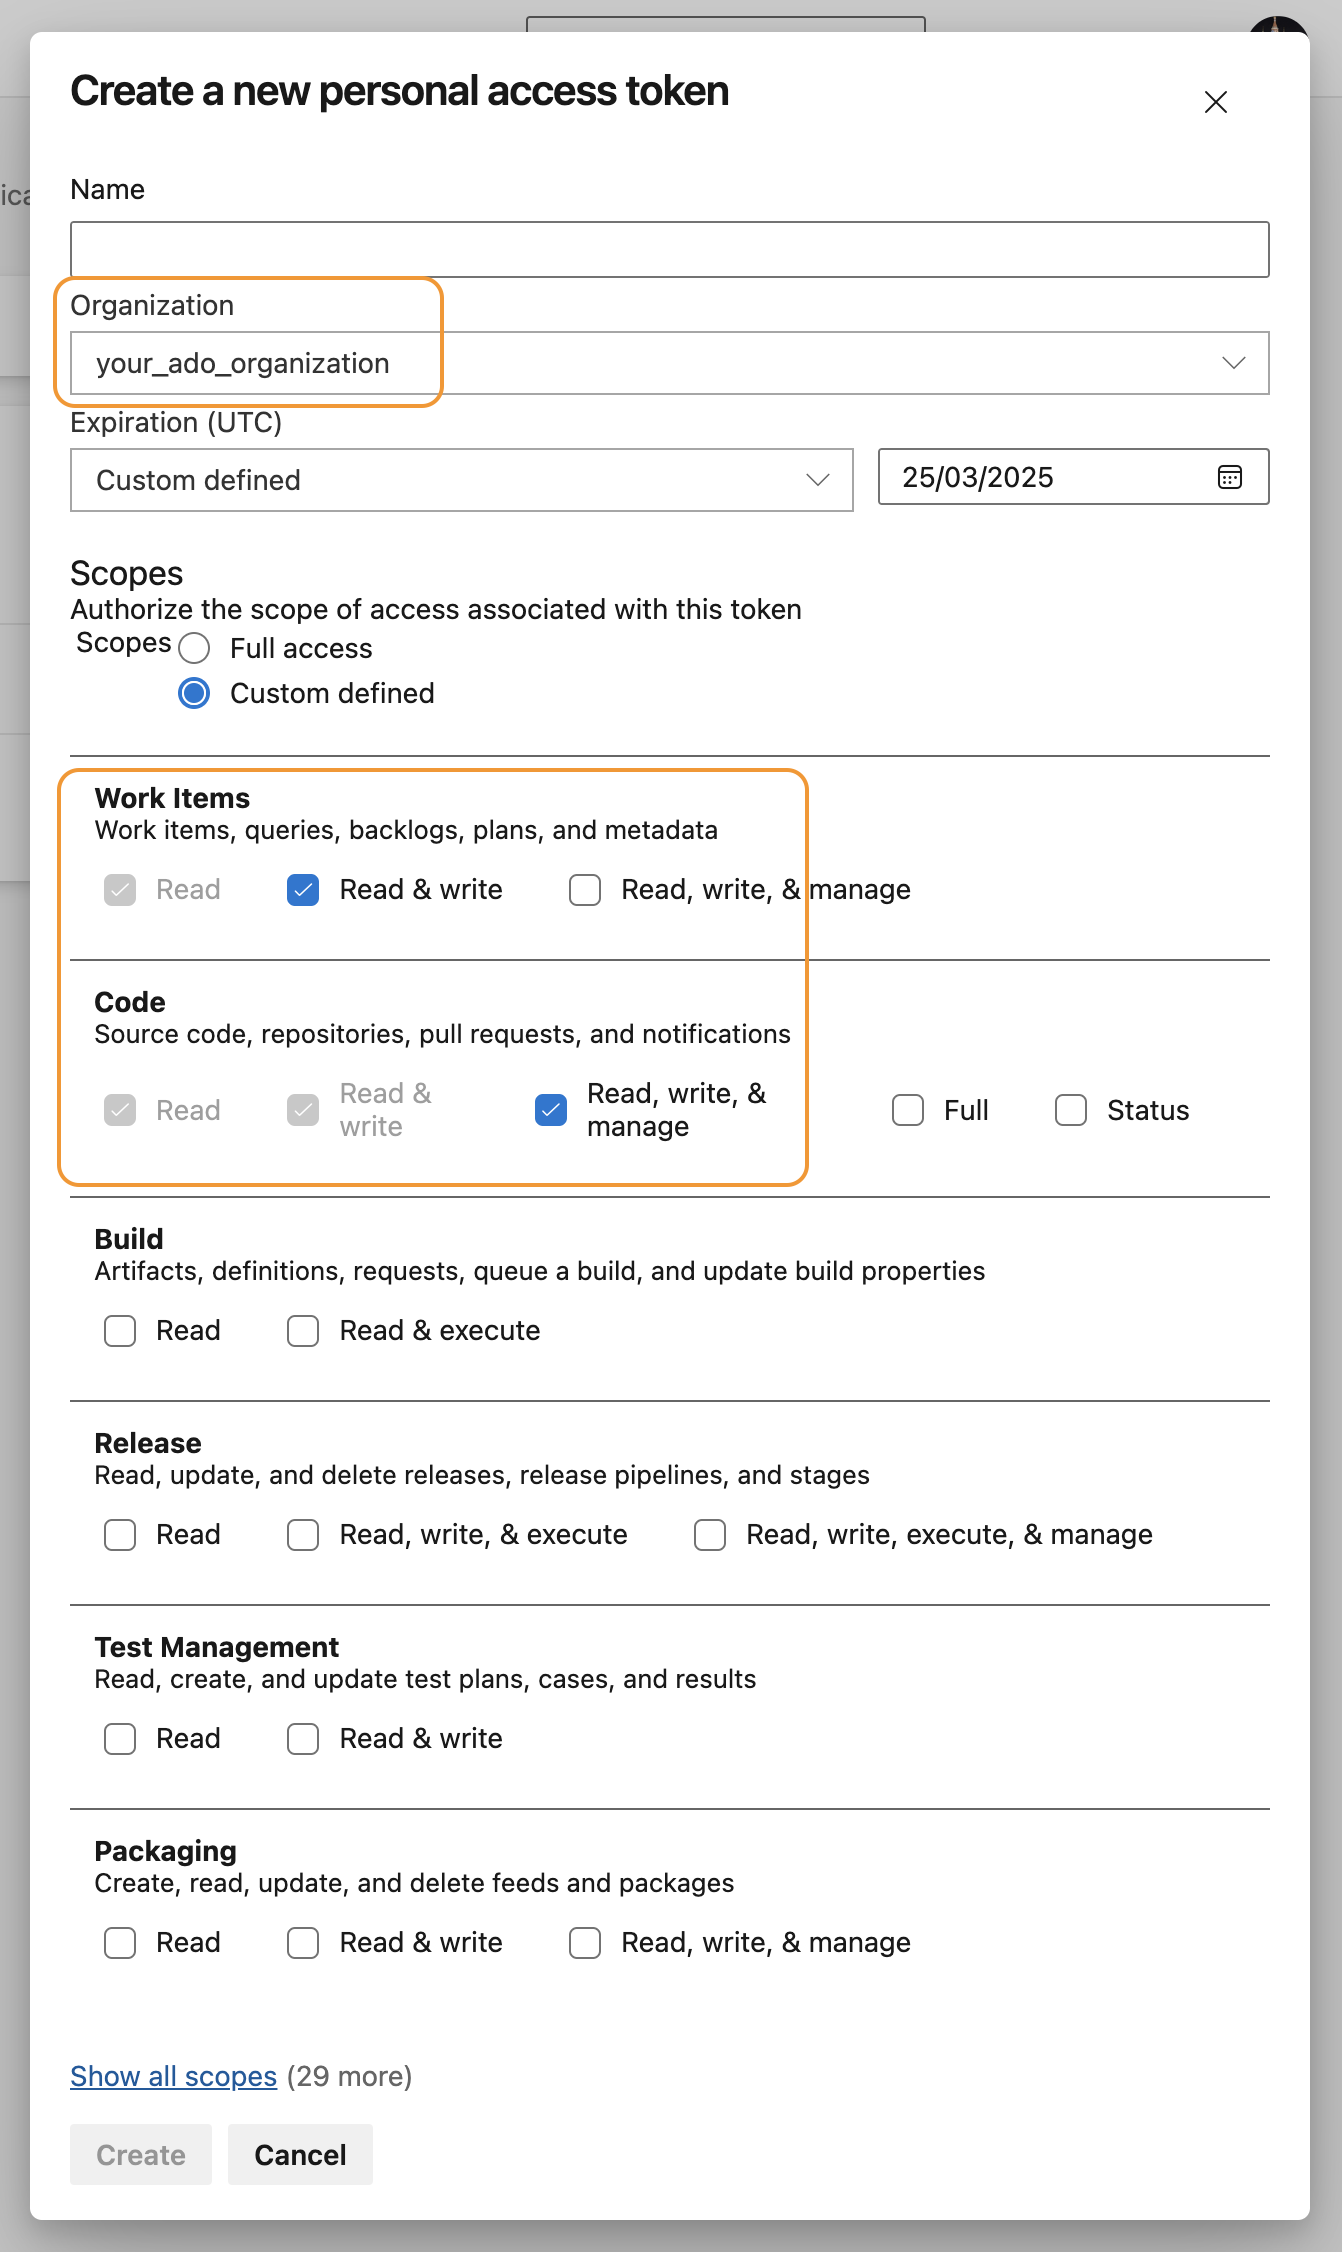Open the Show all scopes link
1342x2252 pixels.
(x=173, y=2076)
